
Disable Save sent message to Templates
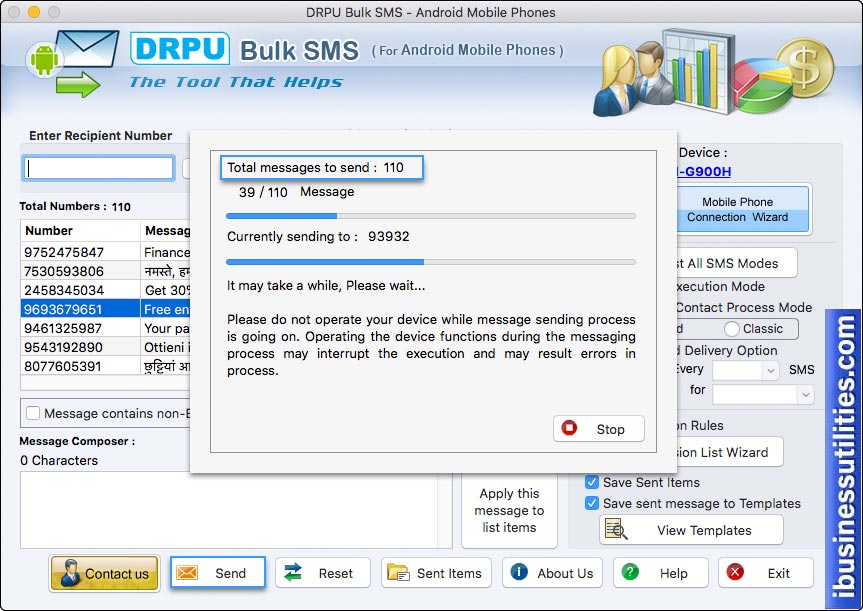592,503
